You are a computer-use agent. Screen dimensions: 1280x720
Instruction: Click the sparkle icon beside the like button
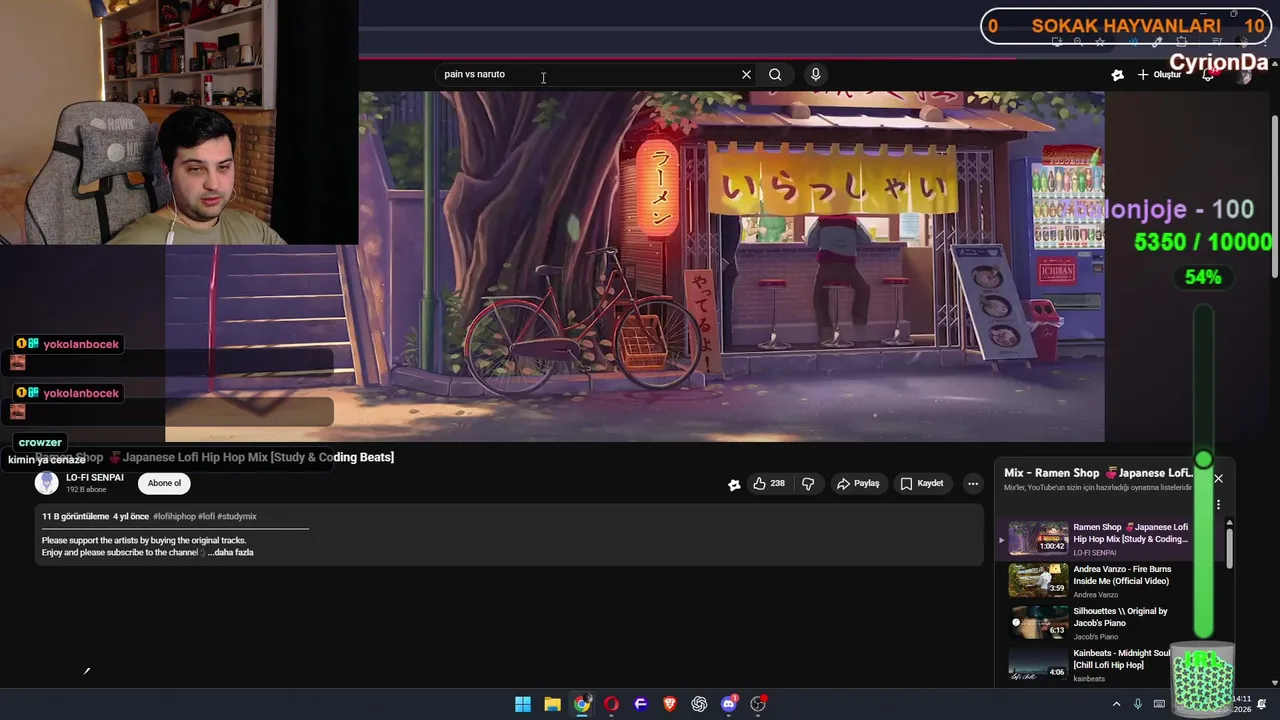734,484
